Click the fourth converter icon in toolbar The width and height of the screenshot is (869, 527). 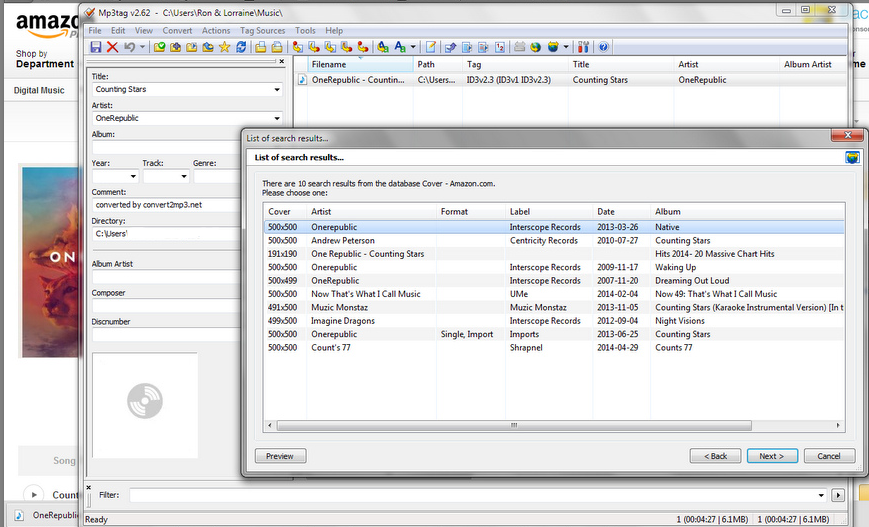(347, 47)
